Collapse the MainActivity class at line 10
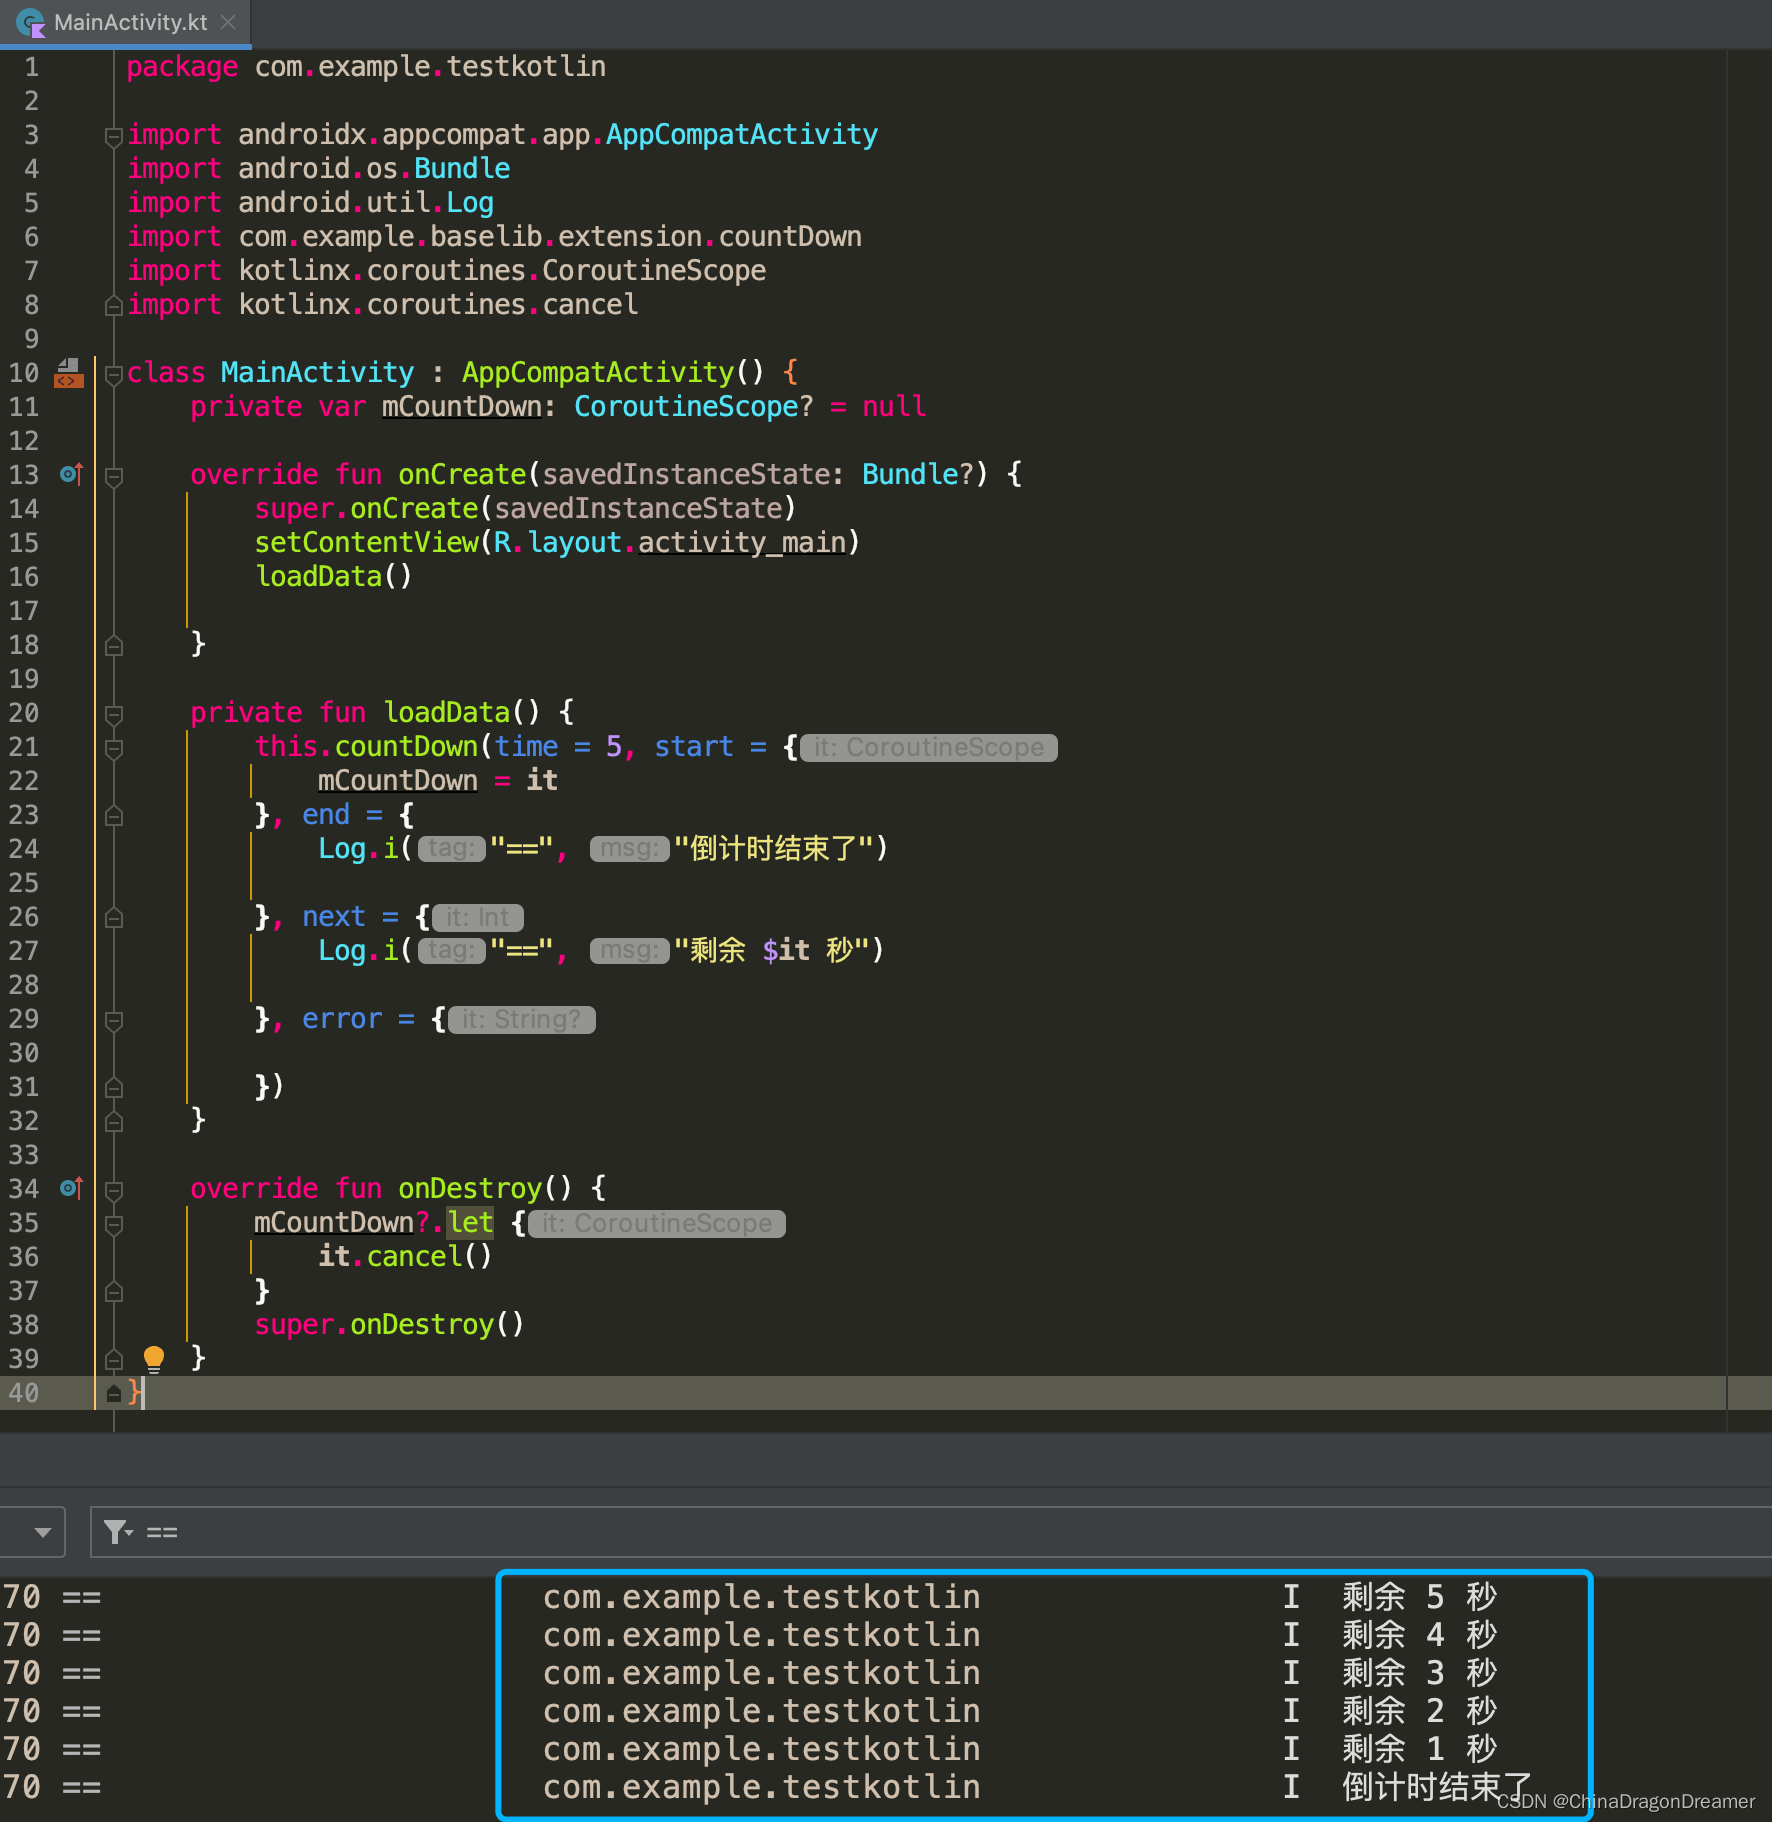1772x1822 pixels. pos(114,374)
